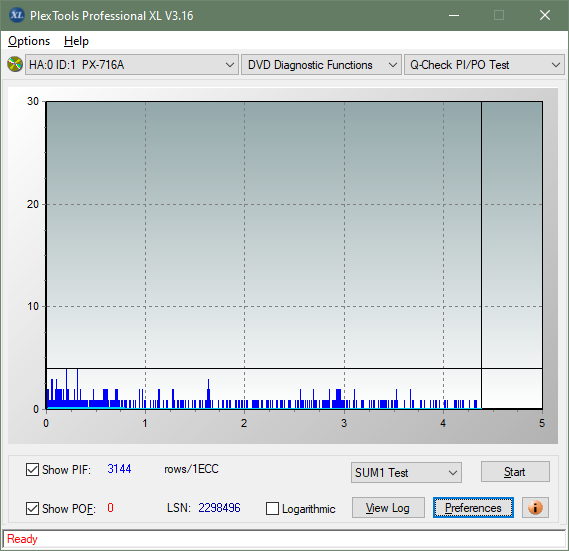Close the PlexTools Professional window
569x551 pixels.
pyautogui.click(x=544, y=15)
